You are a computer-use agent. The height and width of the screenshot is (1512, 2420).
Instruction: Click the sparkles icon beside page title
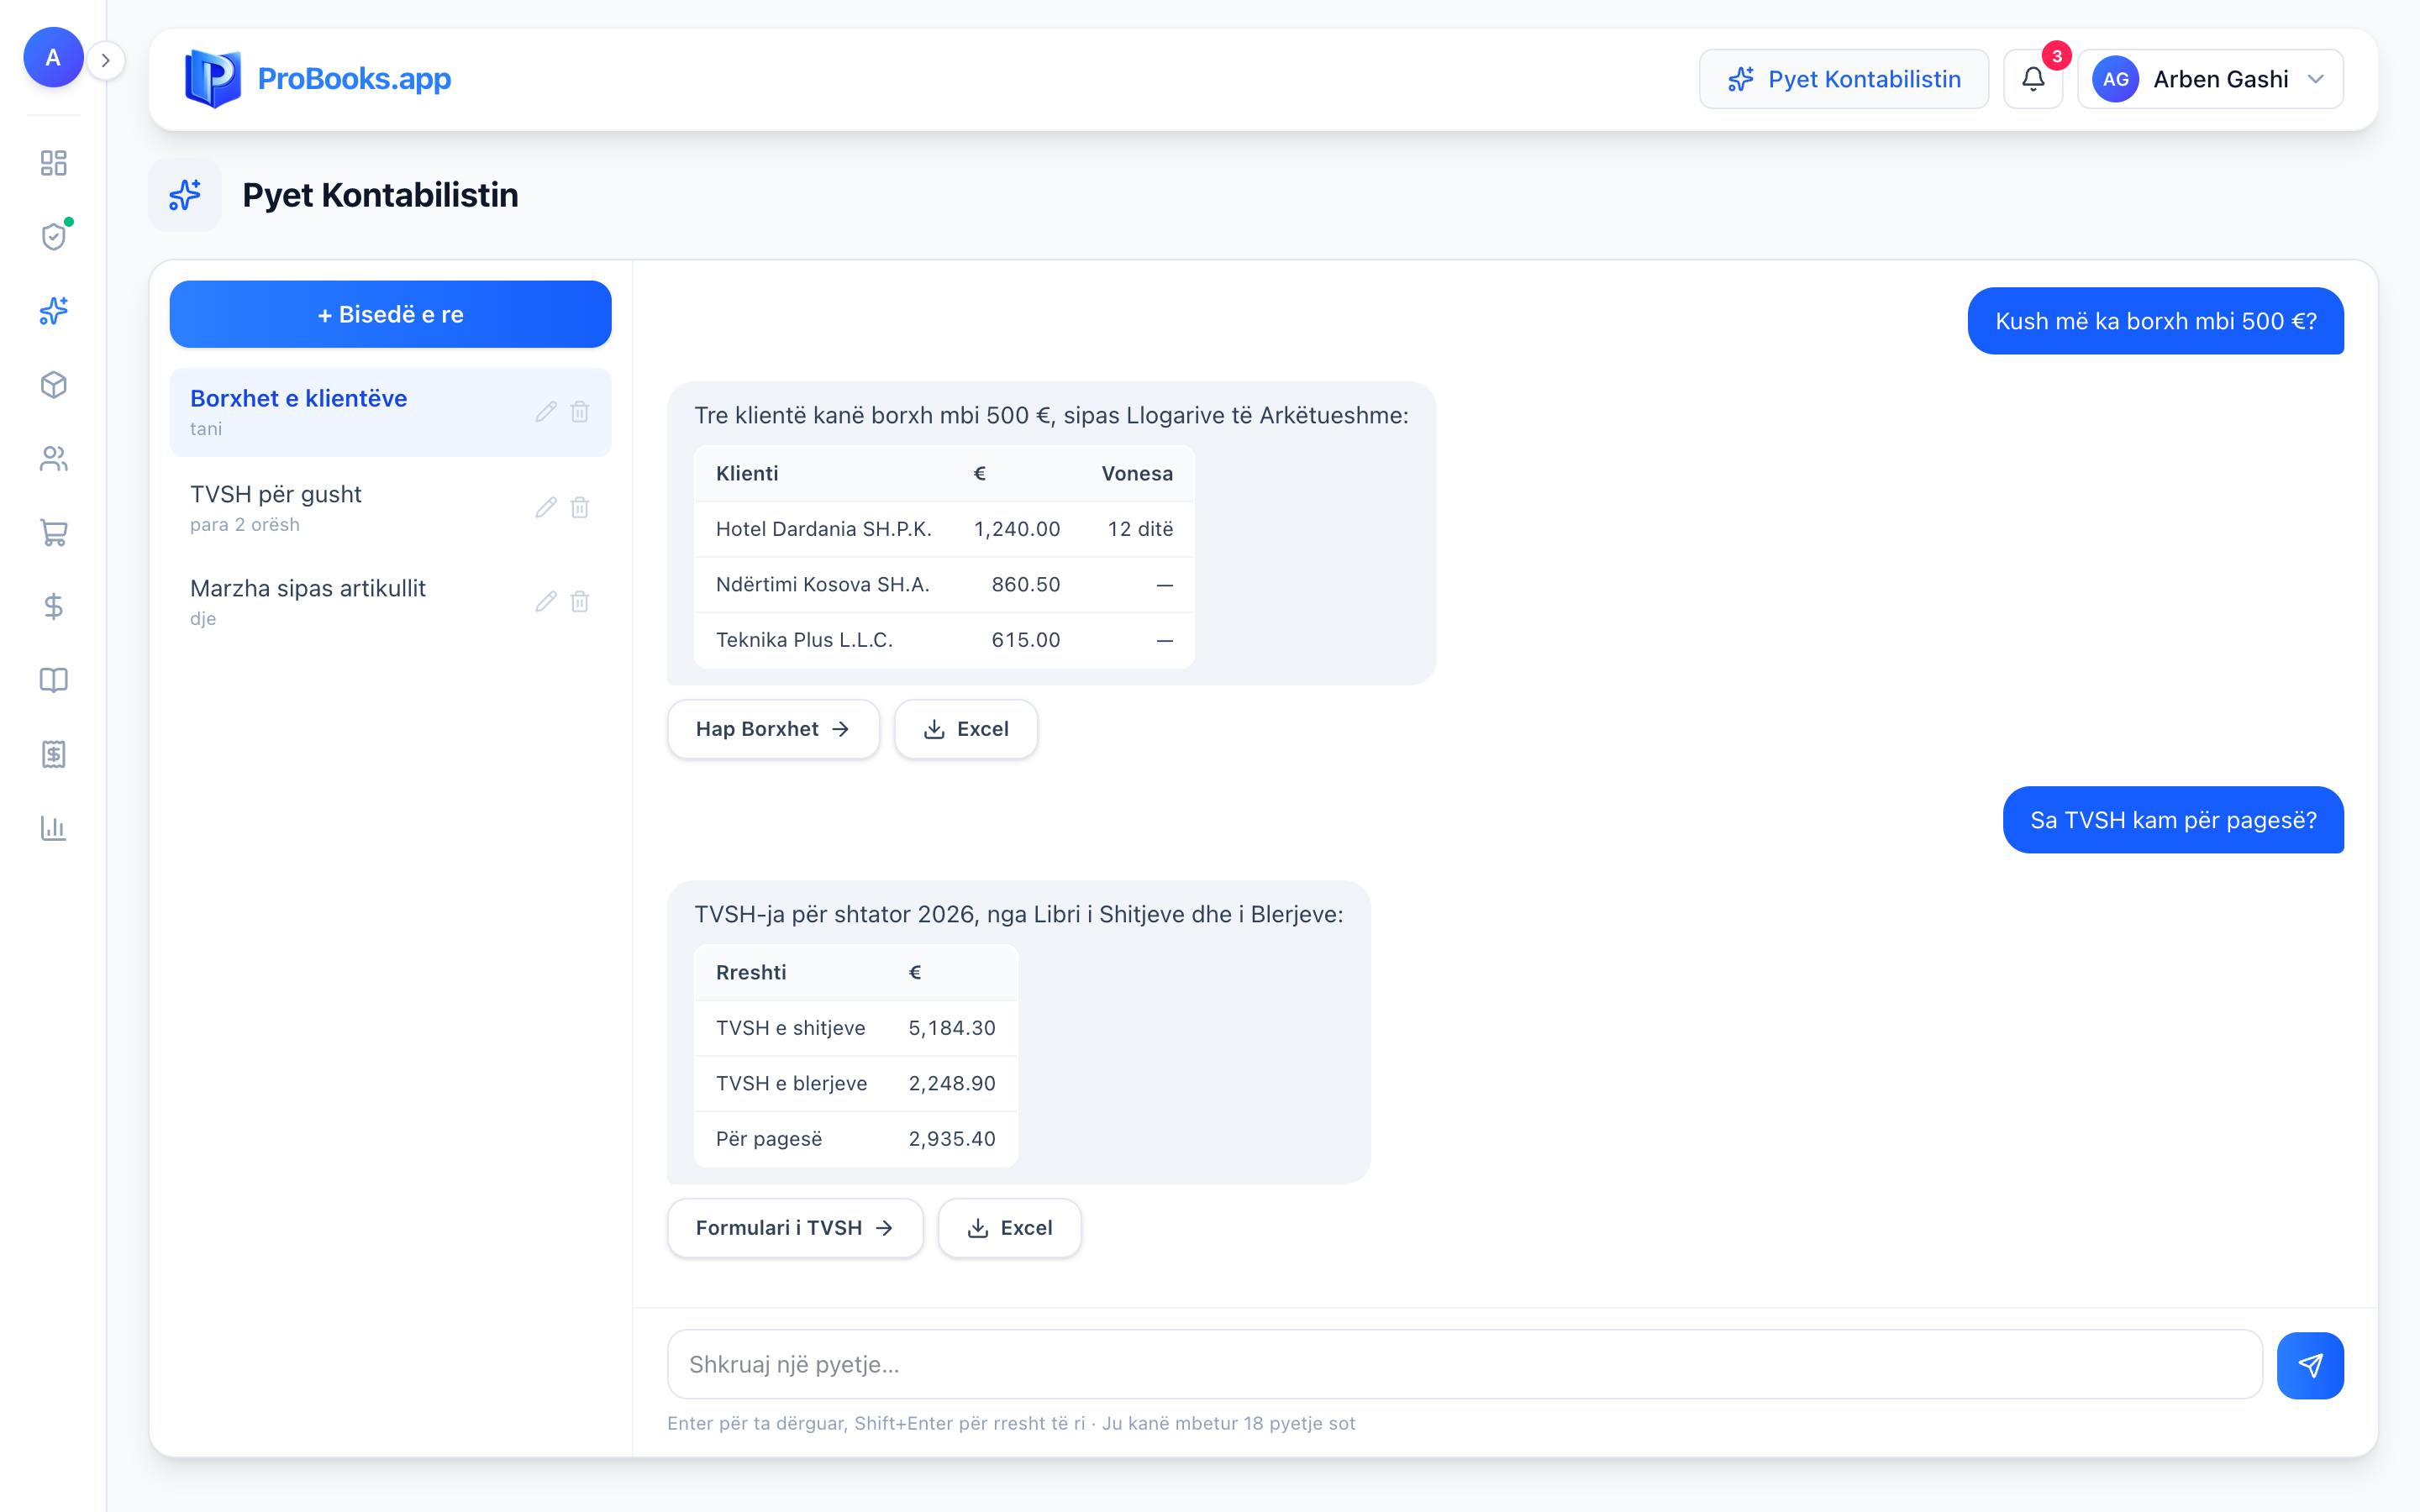pos(185,195)
